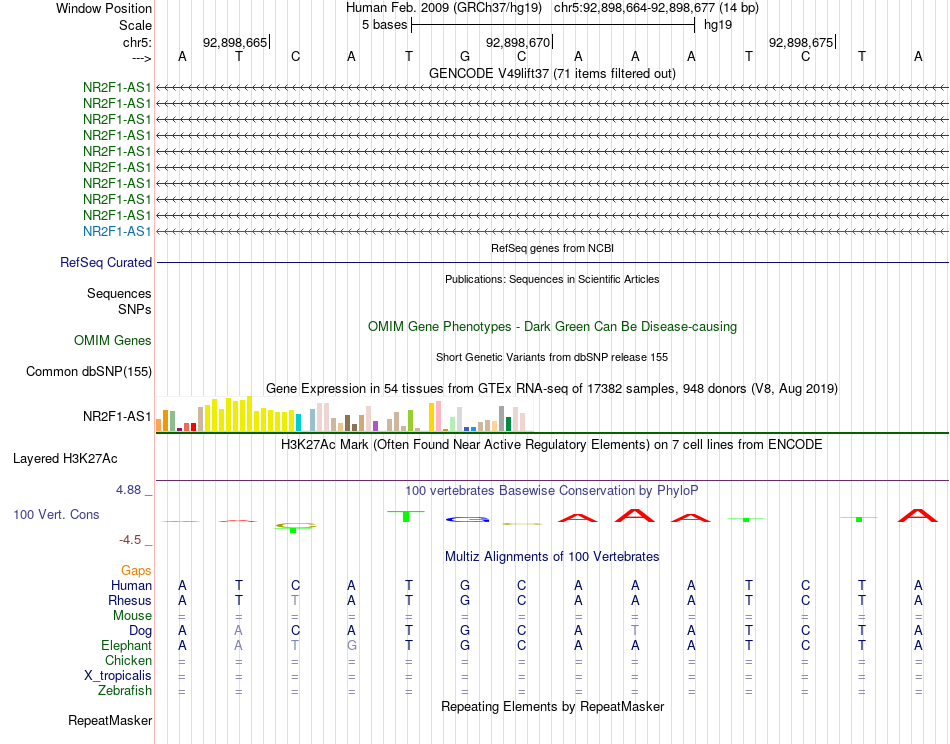Click the purple bar in the GTEx expression chart

click(376, 426)
